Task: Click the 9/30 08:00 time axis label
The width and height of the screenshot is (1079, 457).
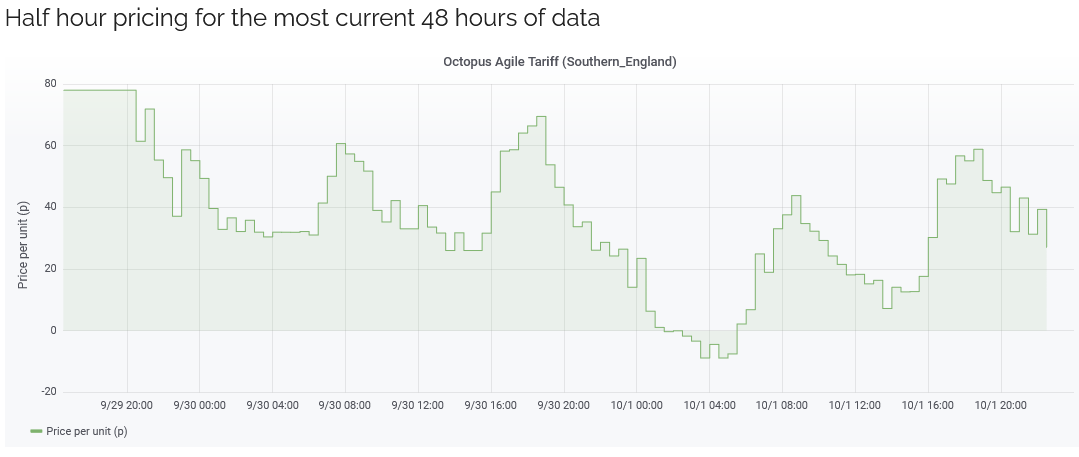Action: 345,405
